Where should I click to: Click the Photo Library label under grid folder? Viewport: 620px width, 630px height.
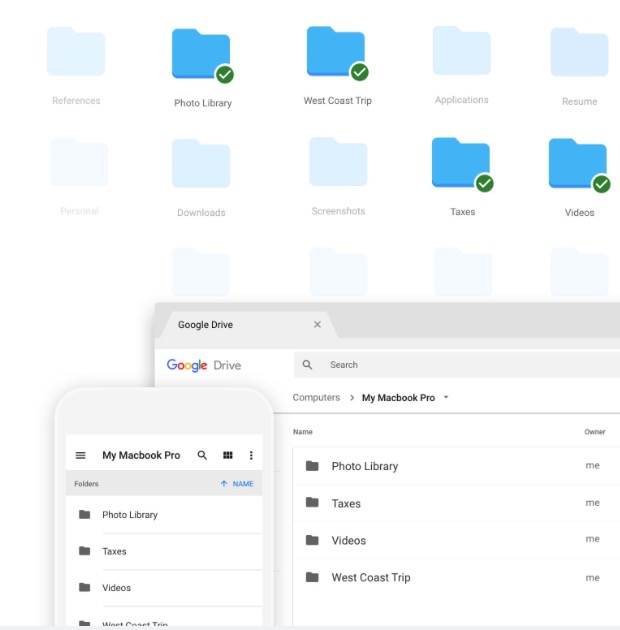pos(203,103)
